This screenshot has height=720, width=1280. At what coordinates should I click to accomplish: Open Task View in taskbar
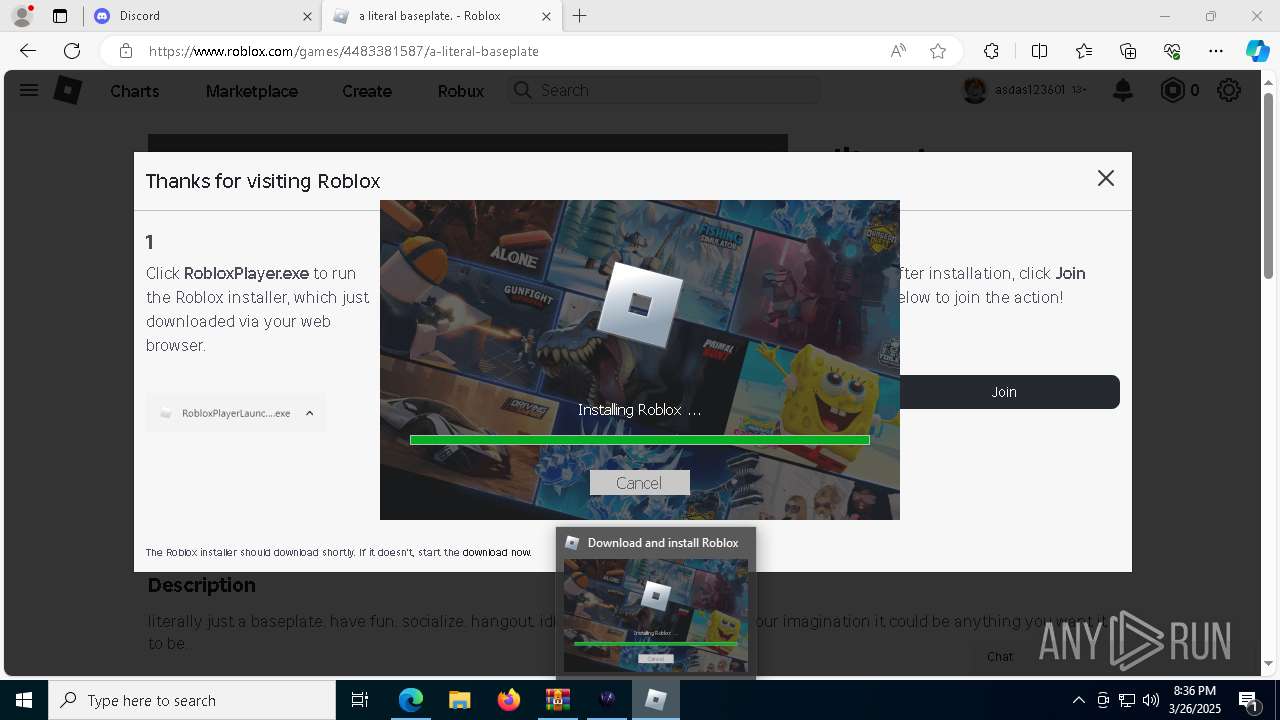point(360,700)
